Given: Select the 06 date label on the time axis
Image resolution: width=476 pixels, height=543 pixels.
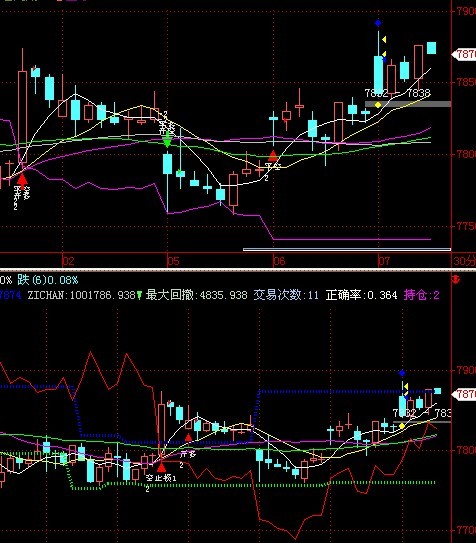Looking at the screenshot, I should pos(279,261).
